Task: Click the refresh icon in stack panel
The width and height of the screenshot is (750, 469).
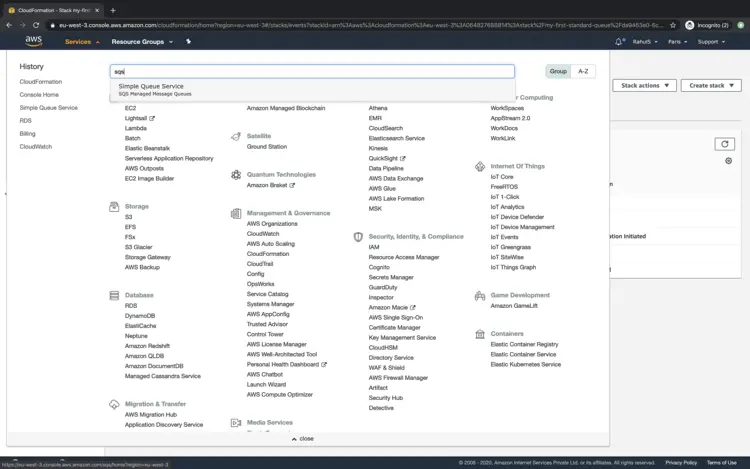Action: [x=725, y=144]
